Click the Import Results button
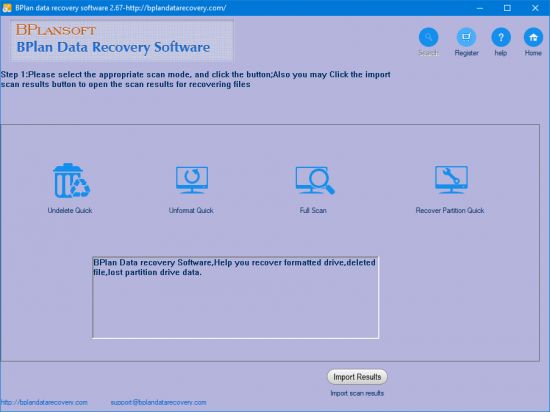Screen dimensions: 550x412 (357, 377)
